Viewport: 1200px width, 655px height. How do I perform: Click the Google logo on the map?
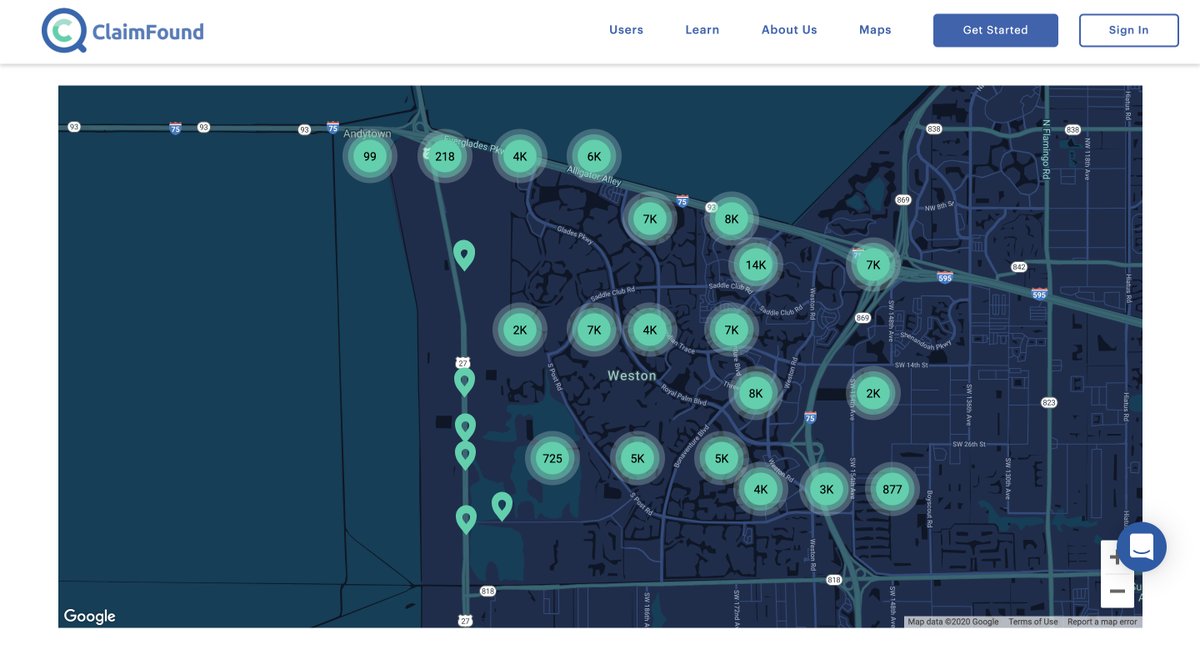(x=90, y=616)
